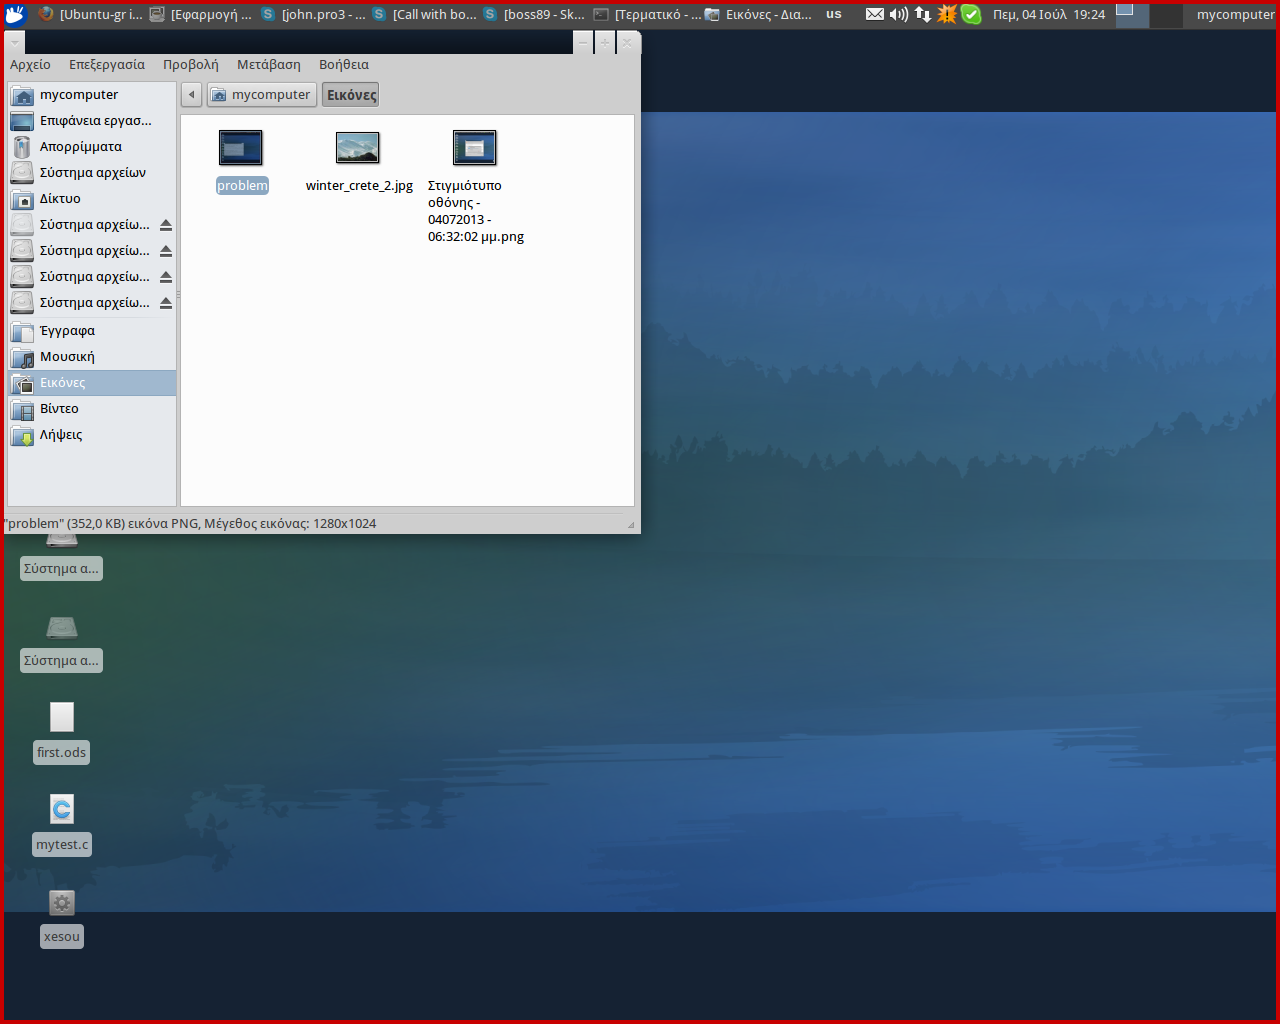Open the Xfce mouse applications menu icon
The image size is (1280, 1024).
(x=14, y=14)
